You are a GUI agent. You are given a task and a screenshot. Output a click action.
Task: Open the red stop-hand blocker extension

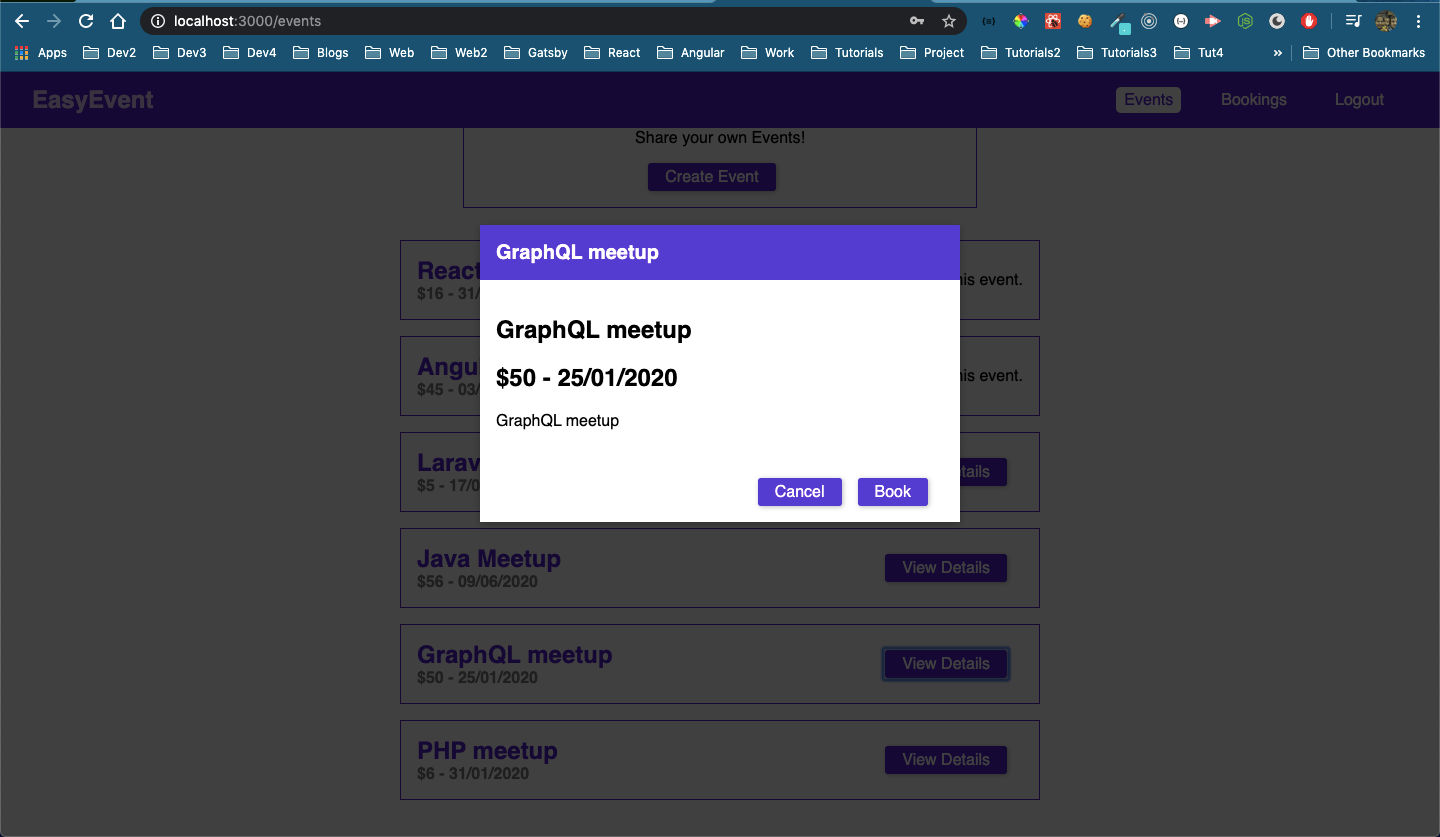[x=1309, y=21]
